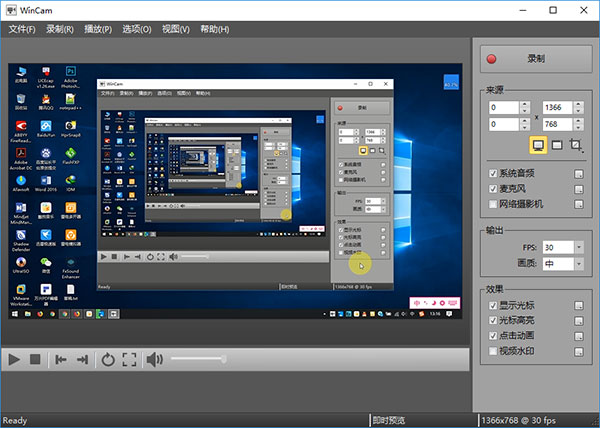Click the 录制 record button
This screenshot has height=428, width=600.
tap(534, 59)
